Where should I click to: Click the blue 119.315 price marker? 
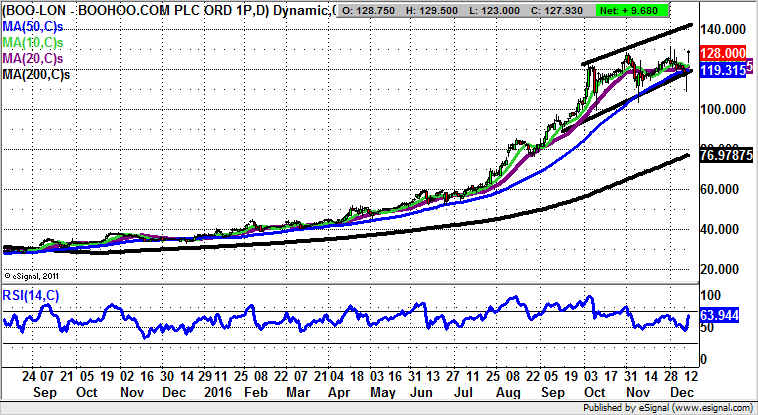click(722, 72)
